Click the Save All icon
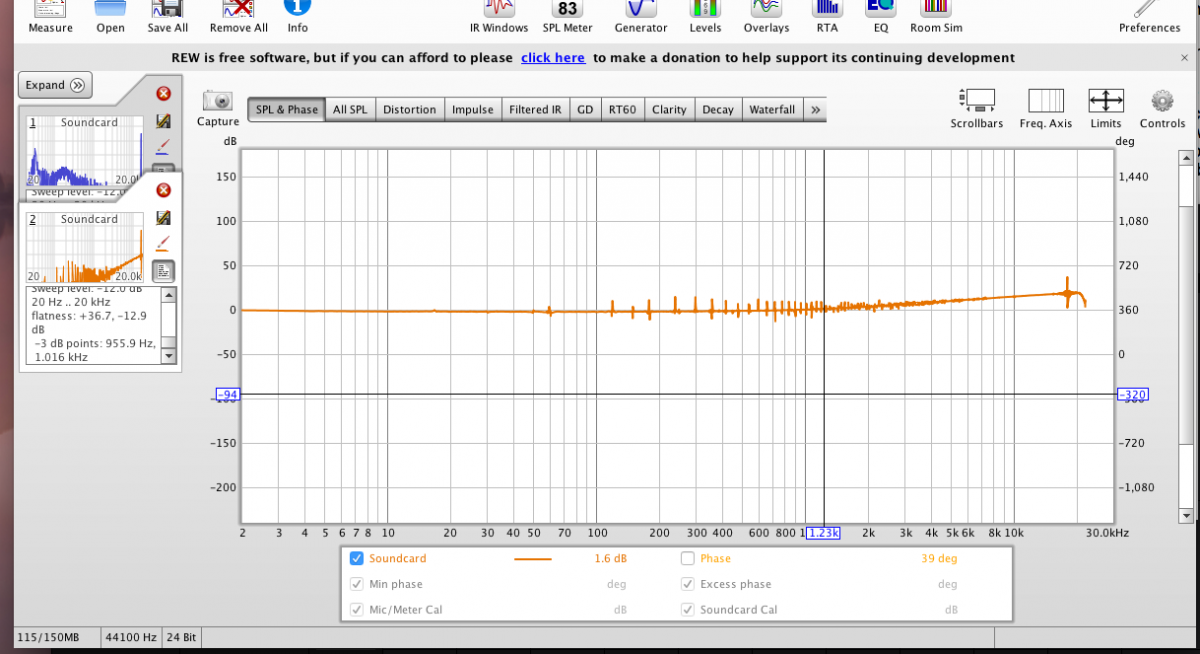1200x654 pixels. coord(167,9)
